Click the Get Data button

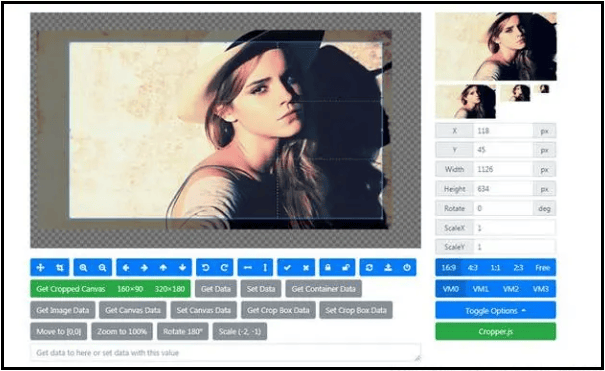(x=216, y=289)
